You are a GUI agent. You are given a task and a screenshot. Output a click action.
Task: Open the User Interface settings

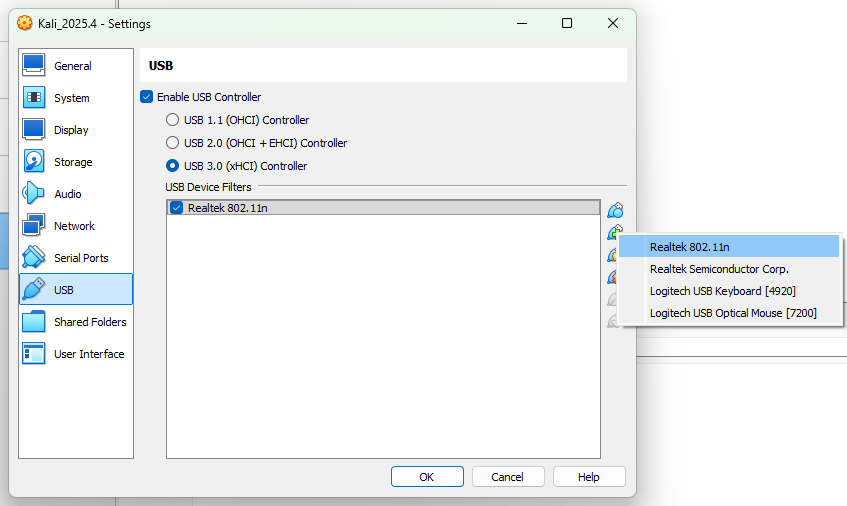[x=88, y=354]
